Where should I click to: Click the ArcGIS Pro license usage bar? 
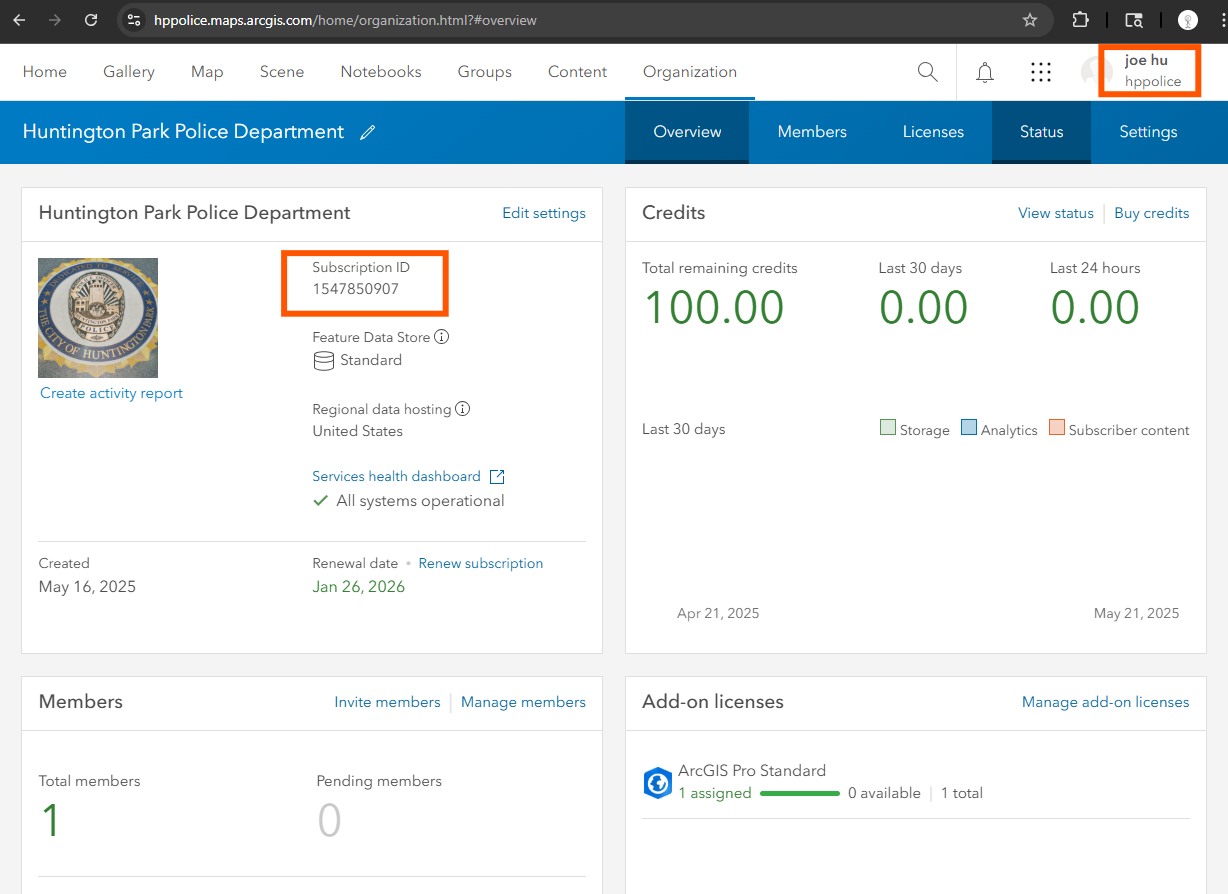(800, 793)
